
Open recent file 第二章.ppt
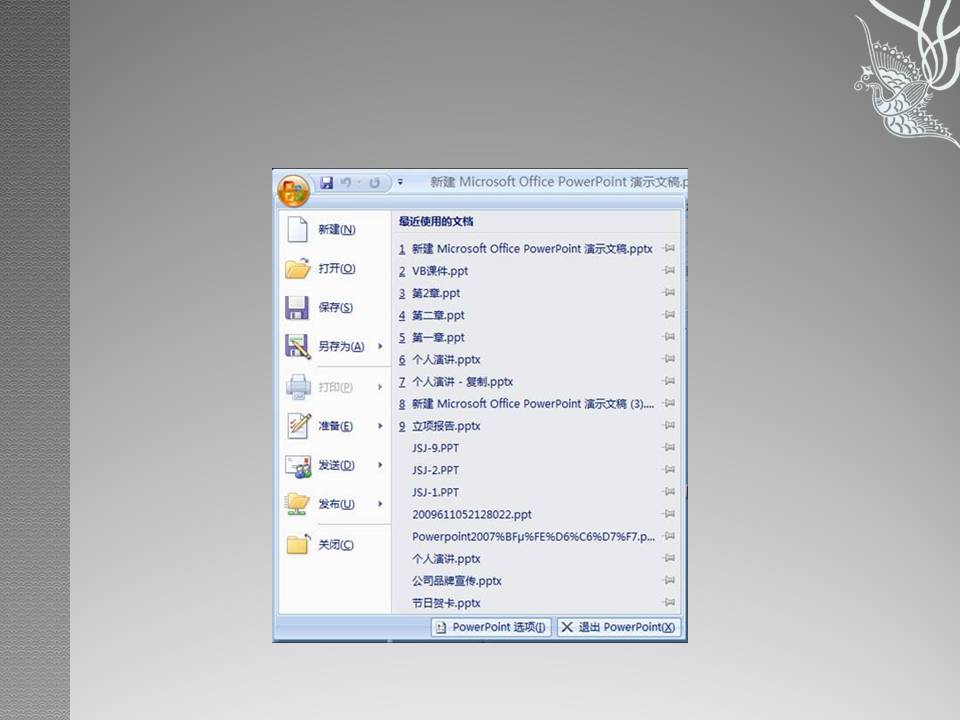(x=438, y=315)
